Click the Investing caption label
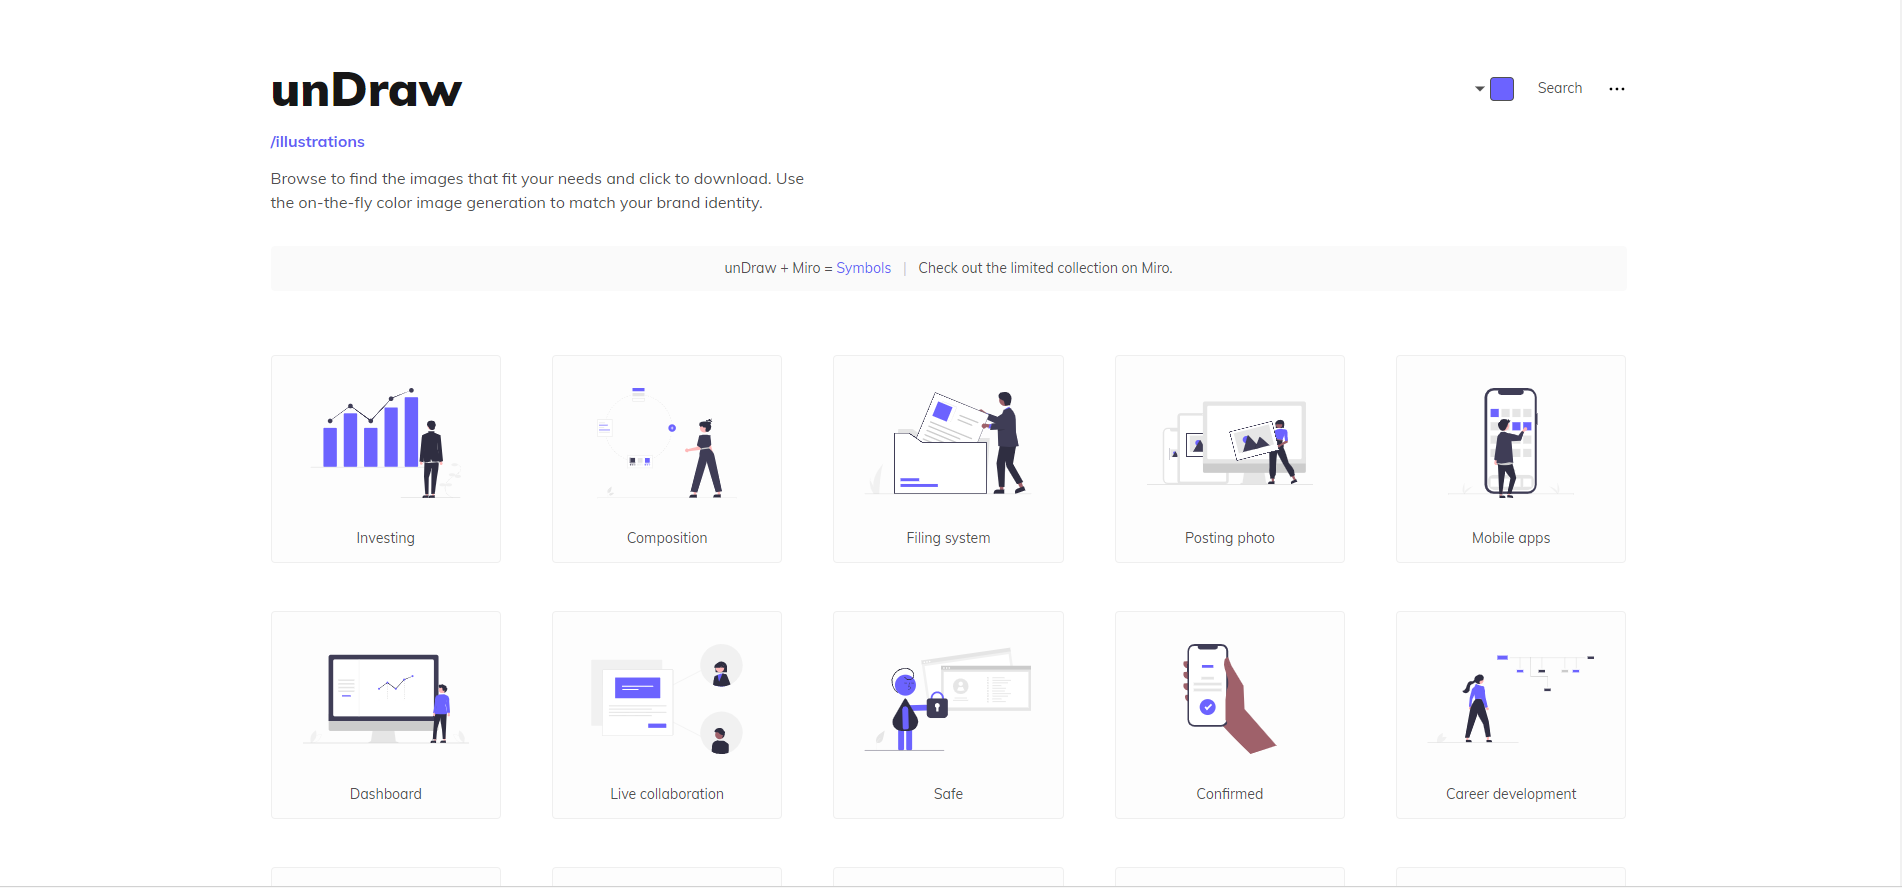1902x888 pixels. point(385,538)
